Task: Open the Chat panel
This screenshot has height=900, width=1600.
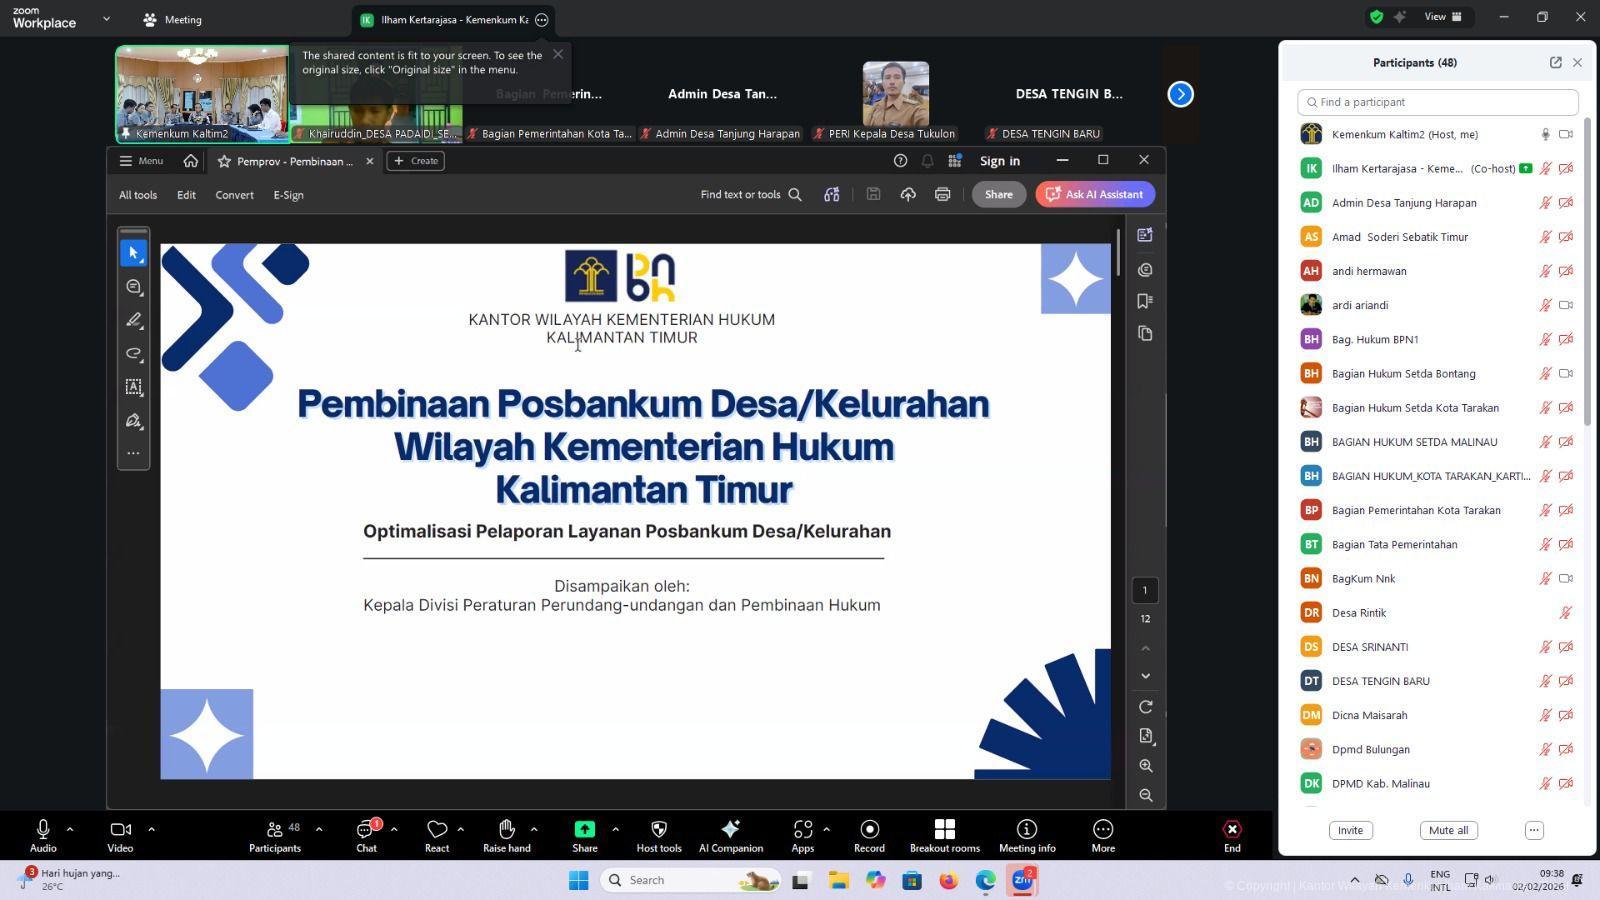Action: (366, 831)
